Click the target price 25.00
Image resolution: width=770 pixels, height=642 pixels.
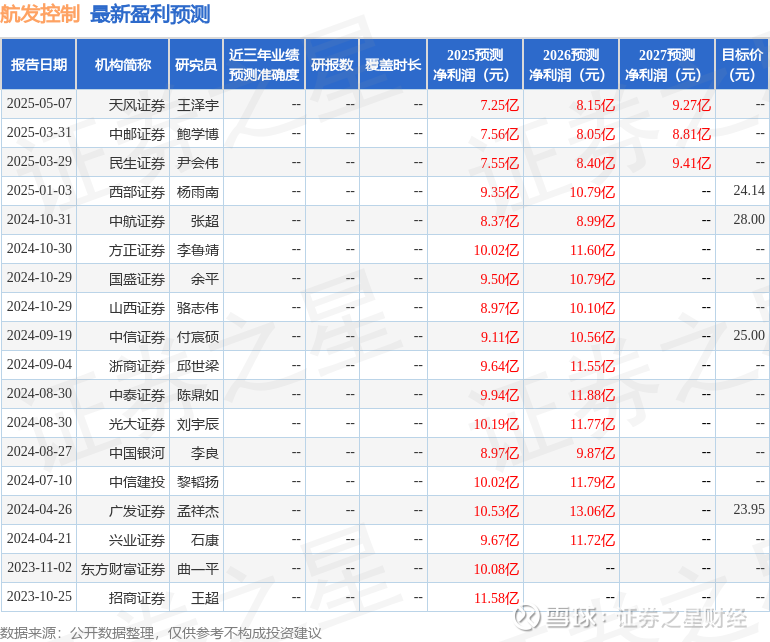(x=749, y=335)
